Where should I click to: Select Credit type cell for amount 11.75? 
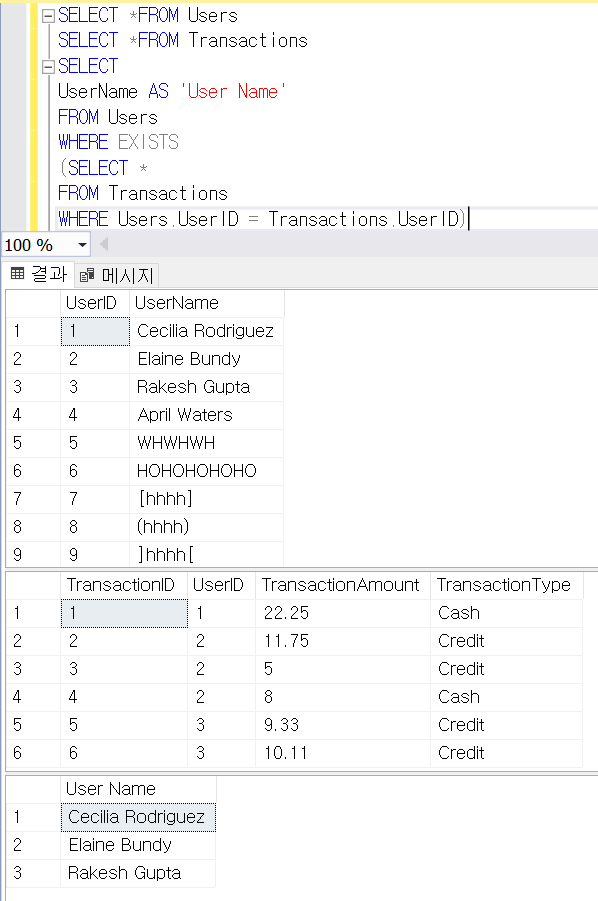coord(507,641)
